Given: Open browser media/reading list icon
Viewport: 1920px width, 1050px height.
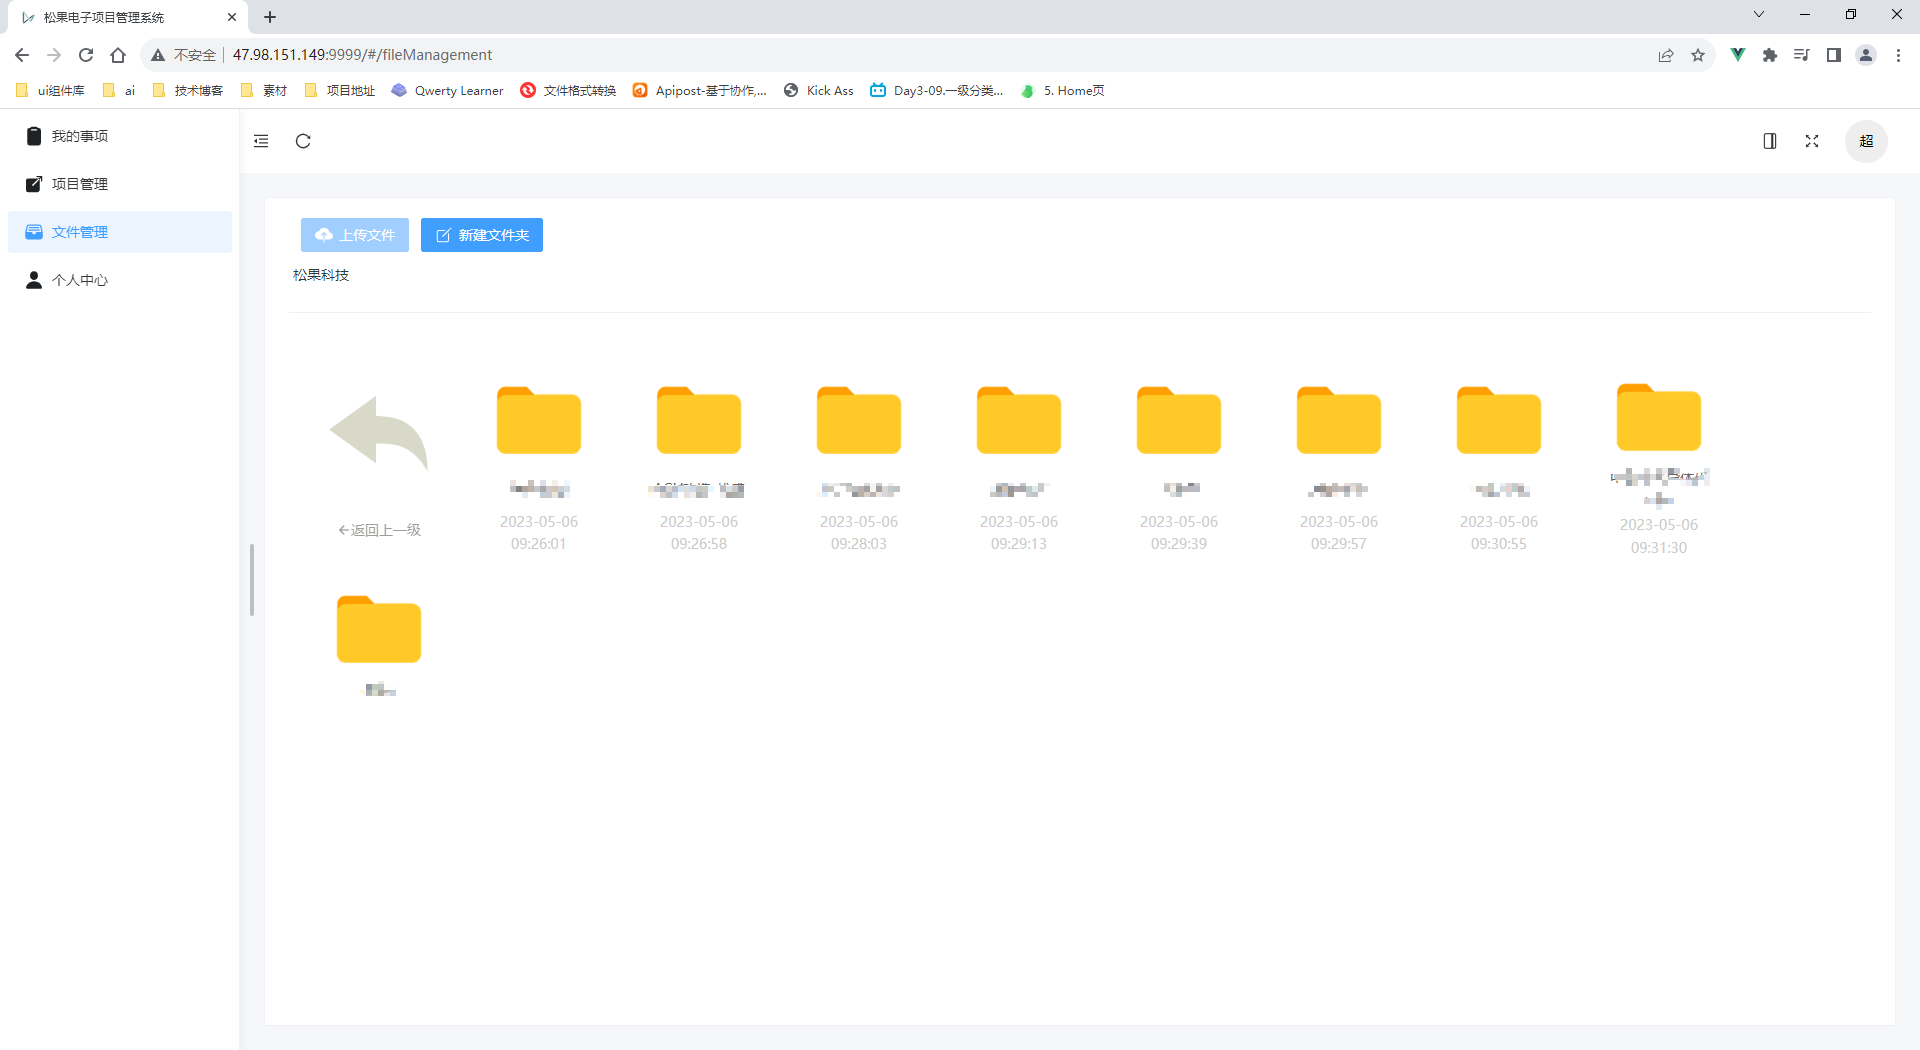Looking at the screenshot, I should (x=1802, y=55).
